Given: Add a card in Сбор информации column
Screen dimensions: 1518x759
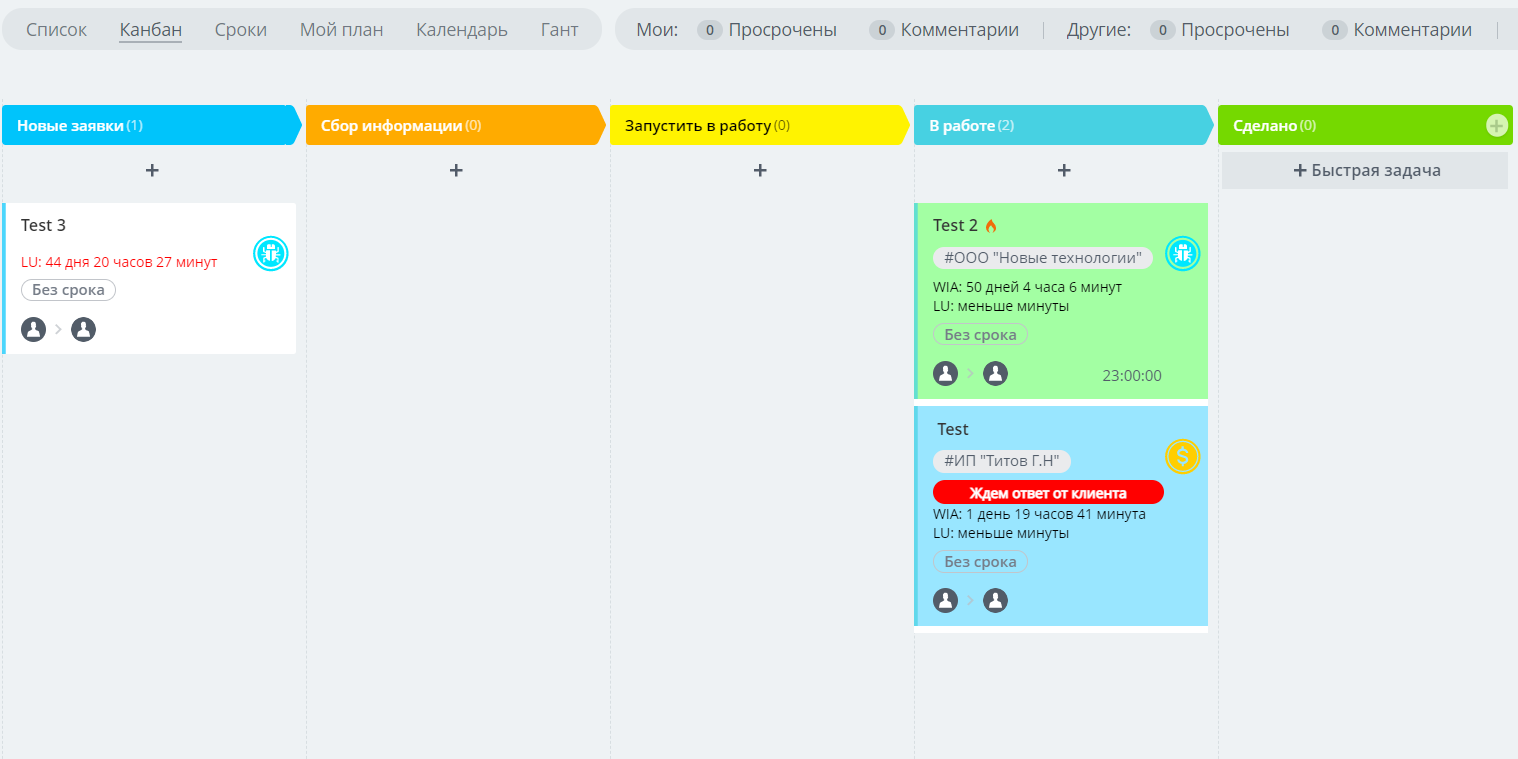Looking at the screenshot, I should click(x=456, y=171).
